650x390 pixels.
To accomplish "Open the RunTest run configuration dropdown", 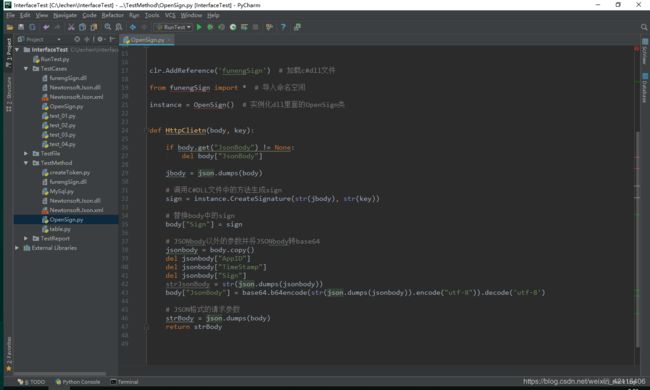I will (174, 27).
